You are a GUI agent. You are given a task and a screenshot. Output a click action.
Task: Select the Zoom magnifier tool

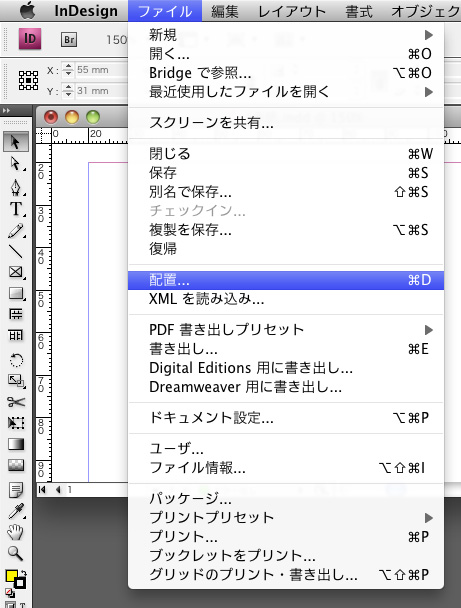[x=16, y=553]
